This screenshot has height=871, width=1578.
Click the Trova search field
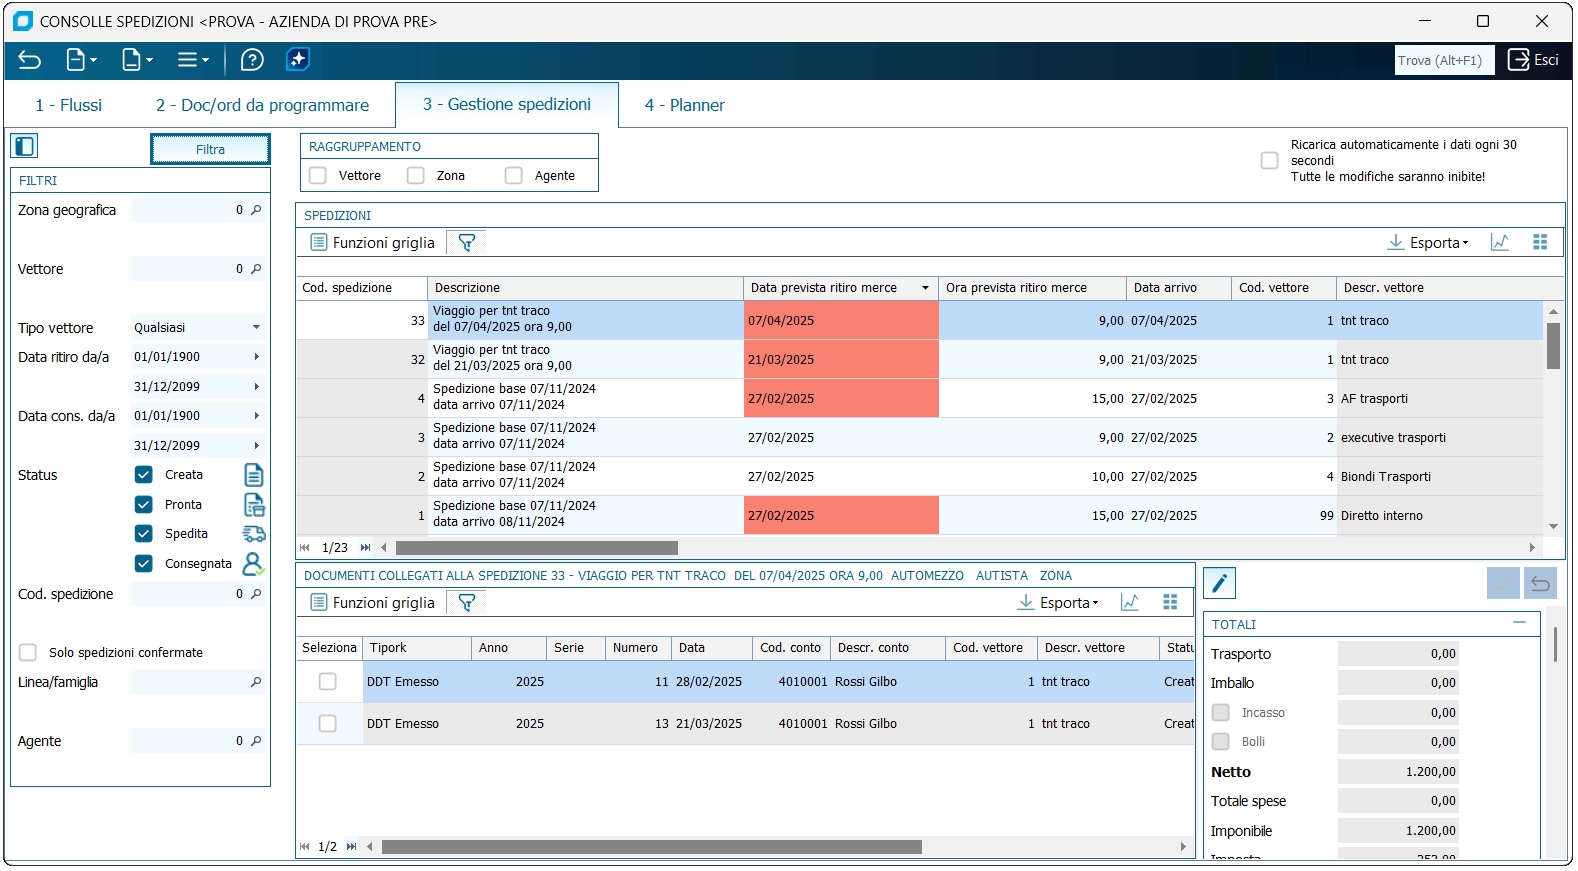click(x=1443, y=60)
